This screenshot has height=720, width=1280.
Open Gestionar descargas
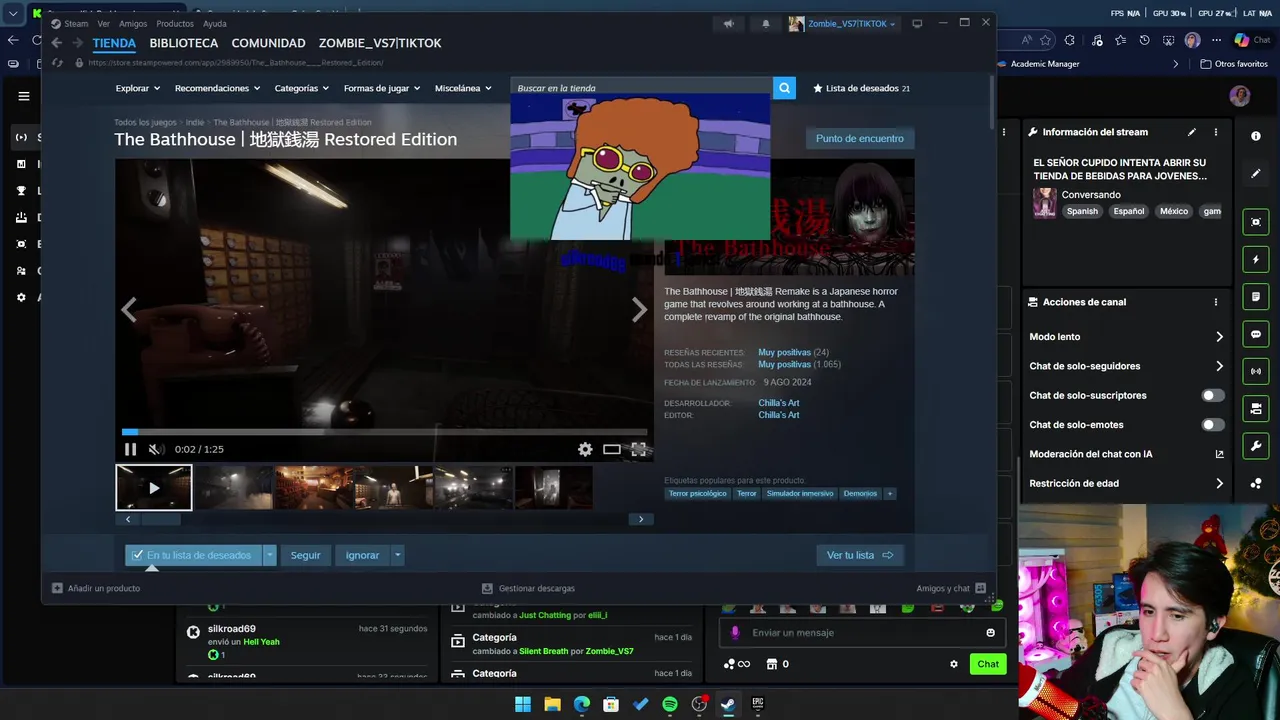coord(528,588)
